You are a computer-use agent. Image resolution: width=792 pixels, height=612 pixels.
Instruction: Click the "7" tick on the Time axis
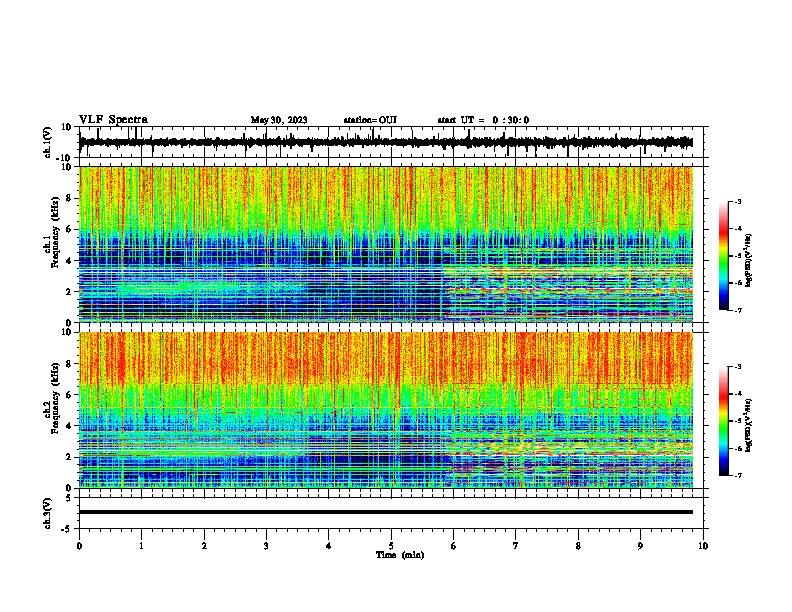tap(516, 546)
